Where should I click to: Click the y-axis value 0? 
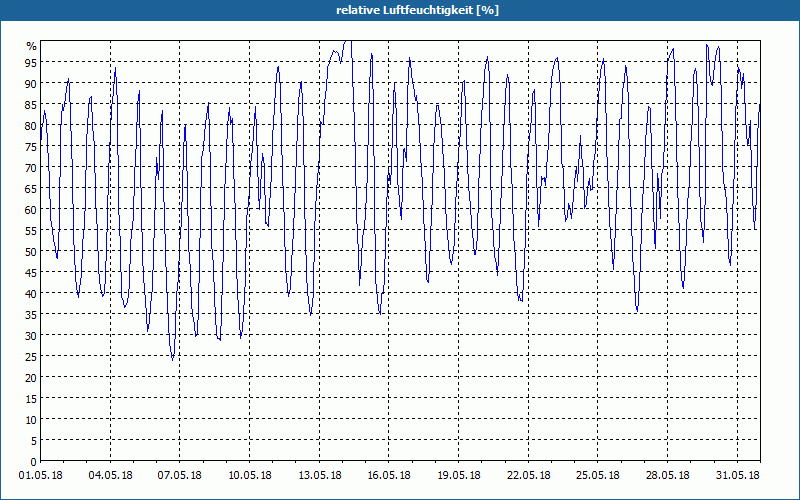pyautogui.click(x=34, y=462)
